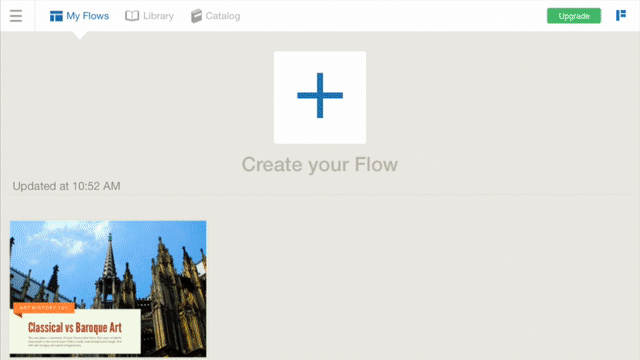
Task: Click the blue plus icon
Action: point(320,96)
